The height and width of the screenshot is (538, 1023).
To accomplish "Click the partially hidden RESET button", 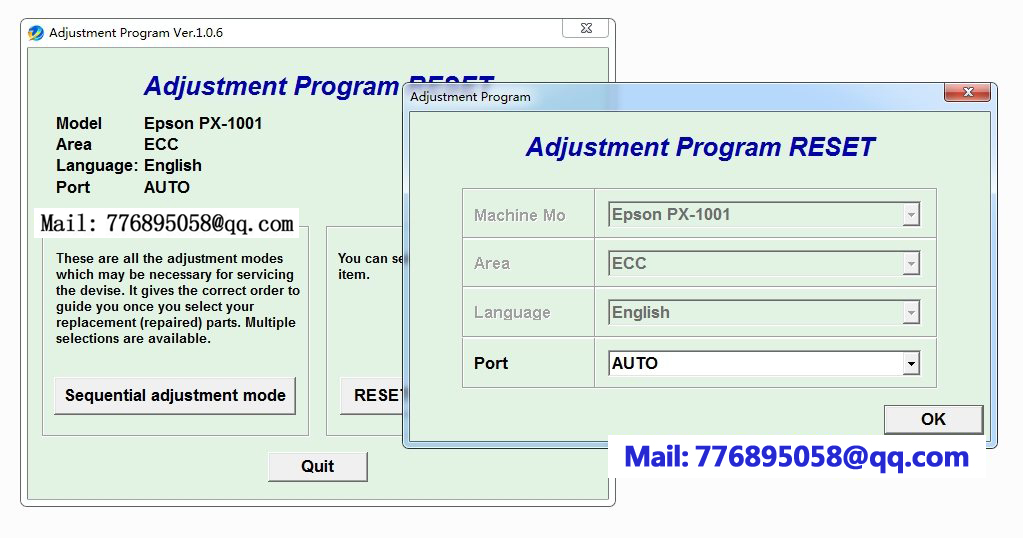I will [373, 396].
